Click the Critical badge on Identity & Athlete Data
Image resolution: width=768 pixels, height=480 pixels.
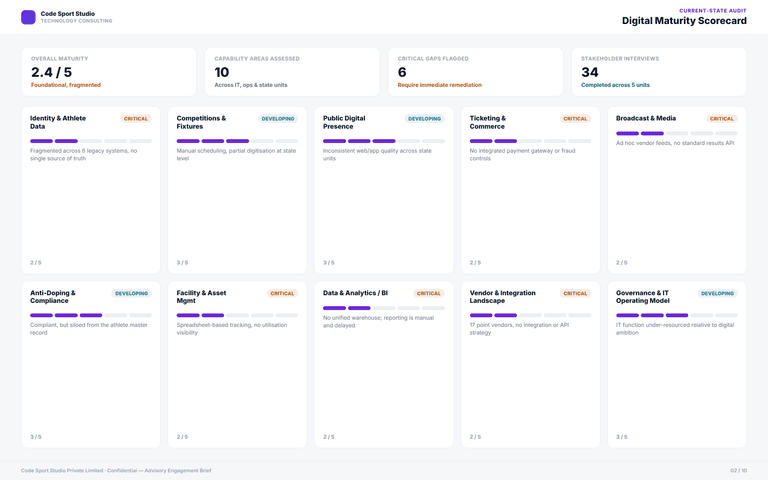click(x=136, y=119)
